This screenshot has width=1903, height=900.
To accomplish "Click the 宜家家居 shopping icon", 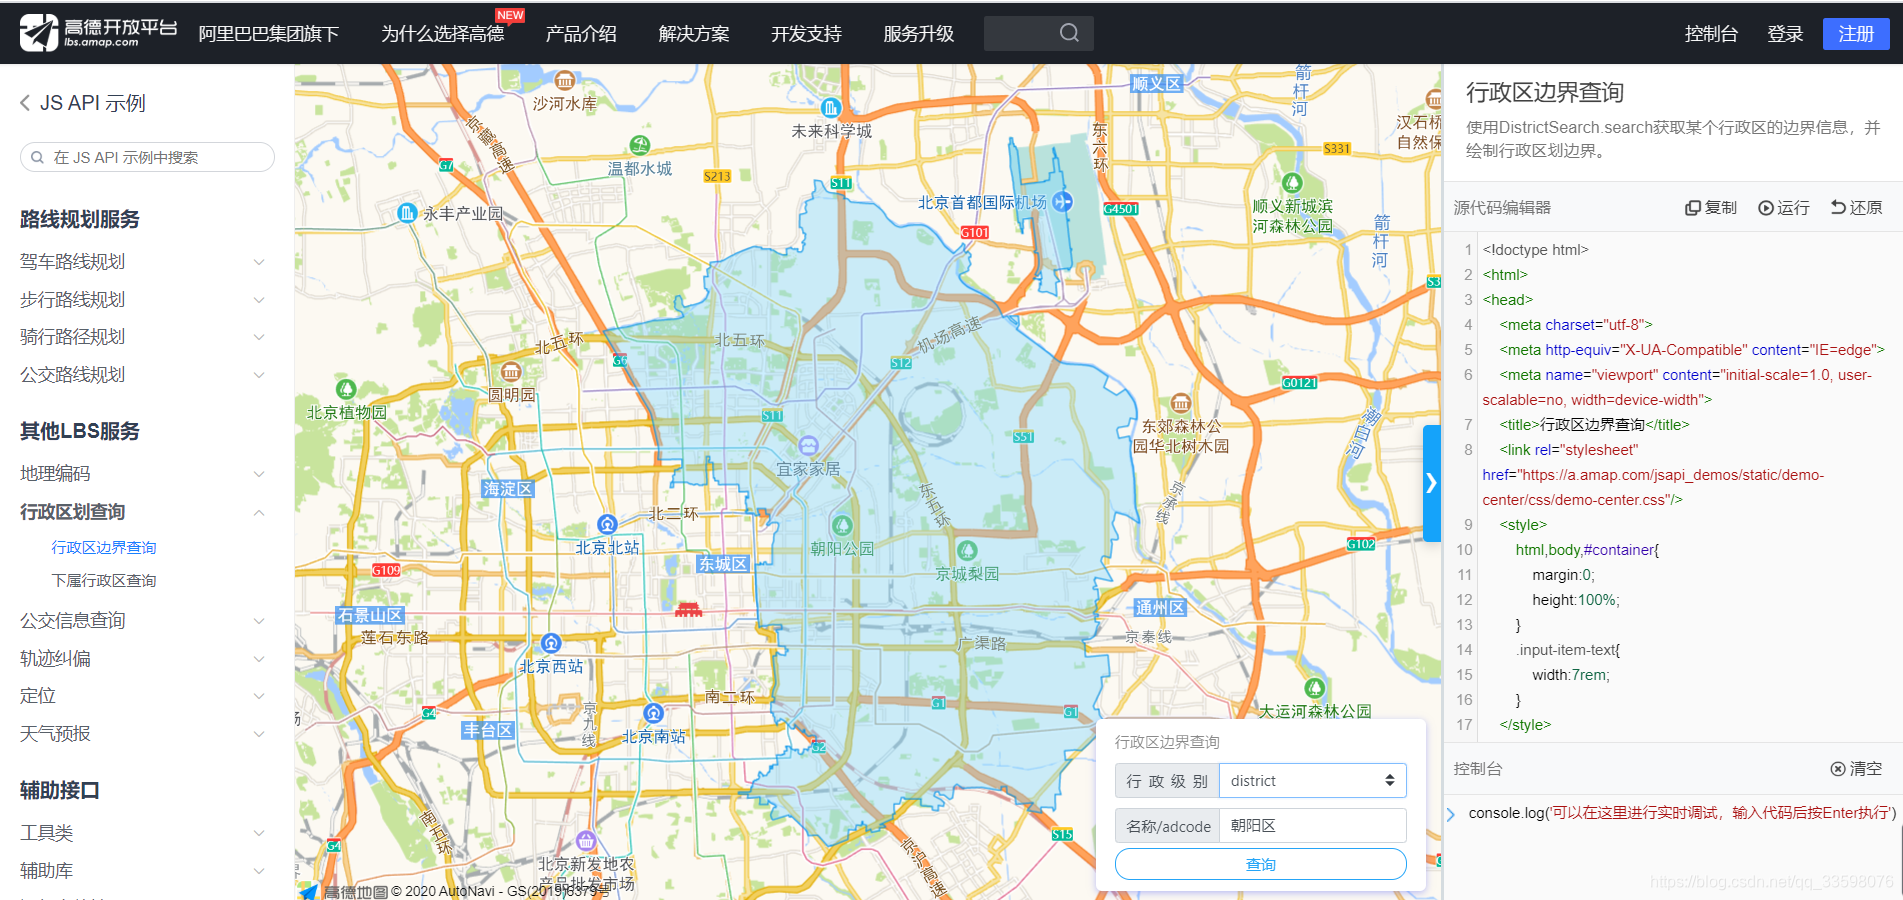I will click(x=809, y=446).
